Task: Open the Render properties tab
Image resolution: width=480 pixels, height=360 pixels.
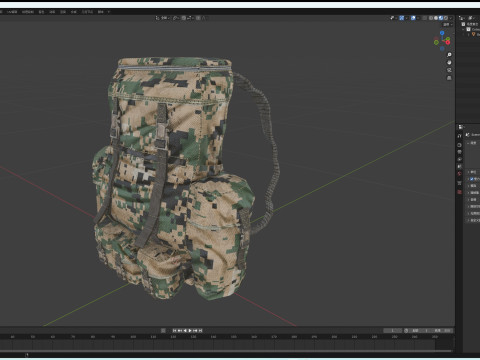Action: 459,145
